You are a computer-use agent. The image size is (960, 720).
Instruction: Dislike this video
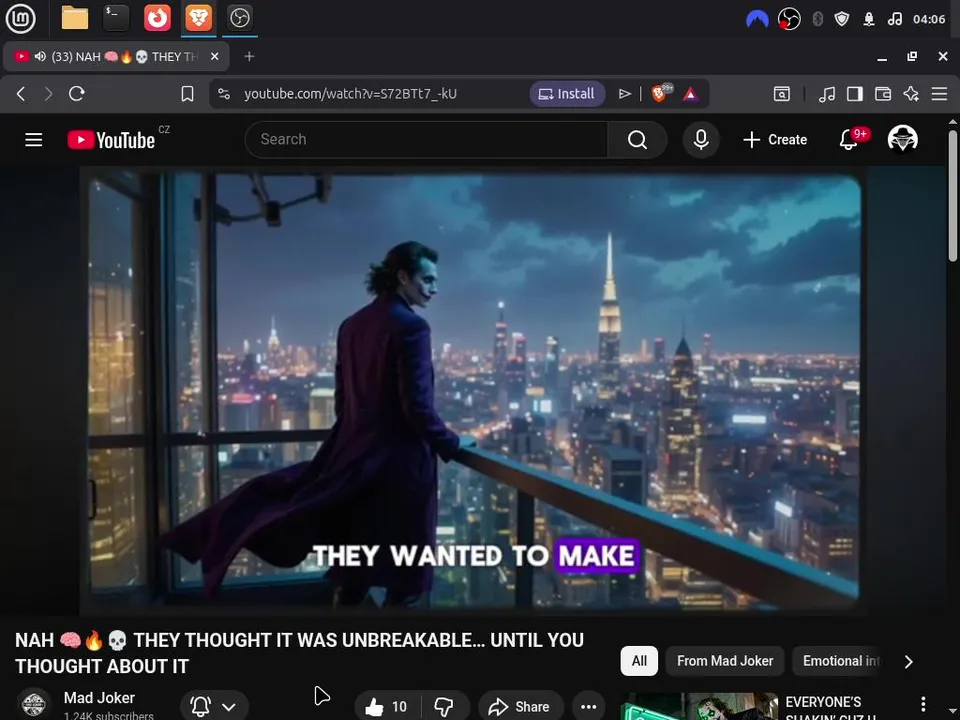tap(444, 707)
